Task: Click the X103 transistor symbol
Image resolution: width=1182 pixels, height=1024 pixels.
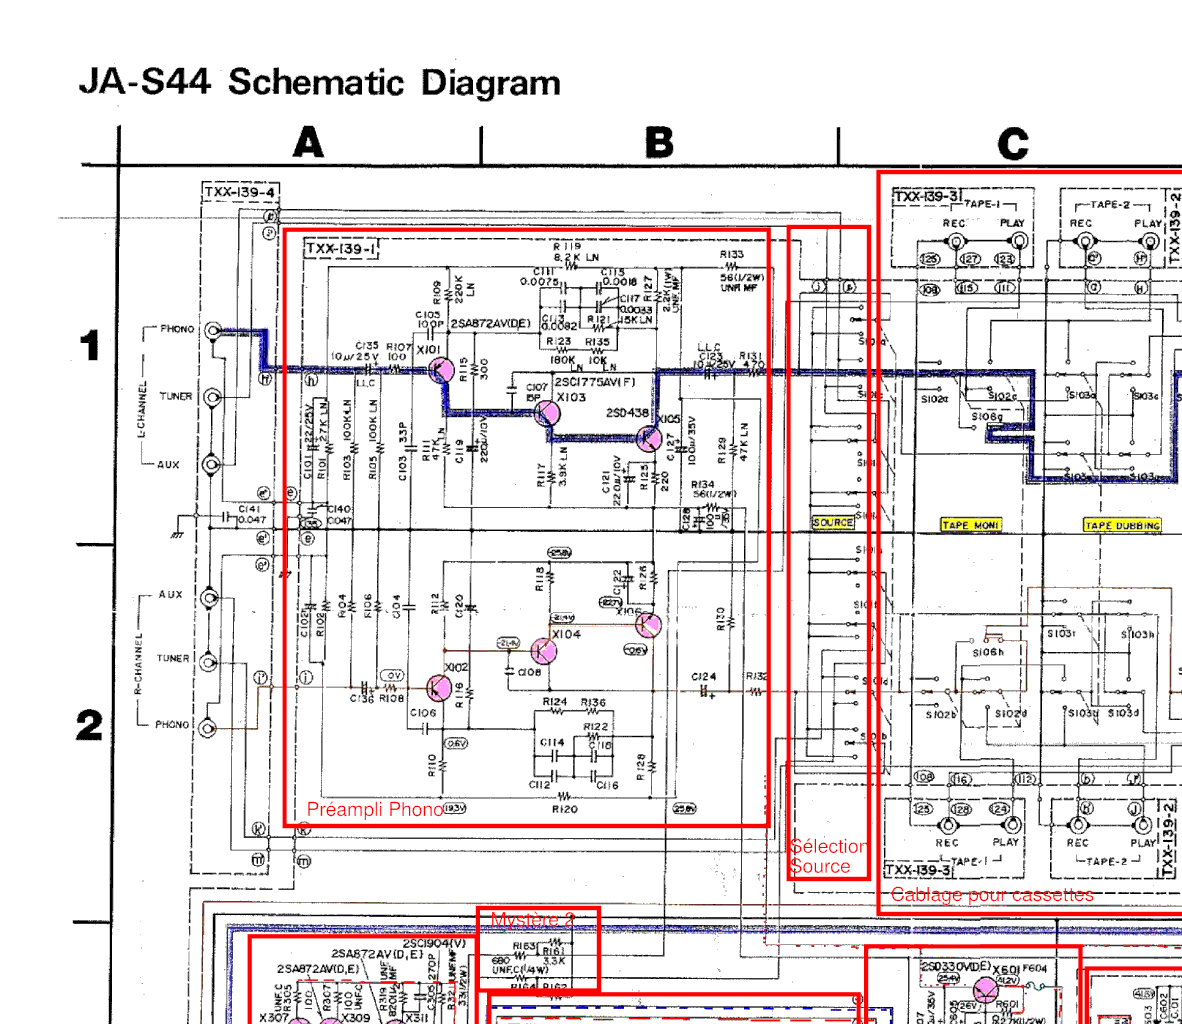Action: click(547, 413)
